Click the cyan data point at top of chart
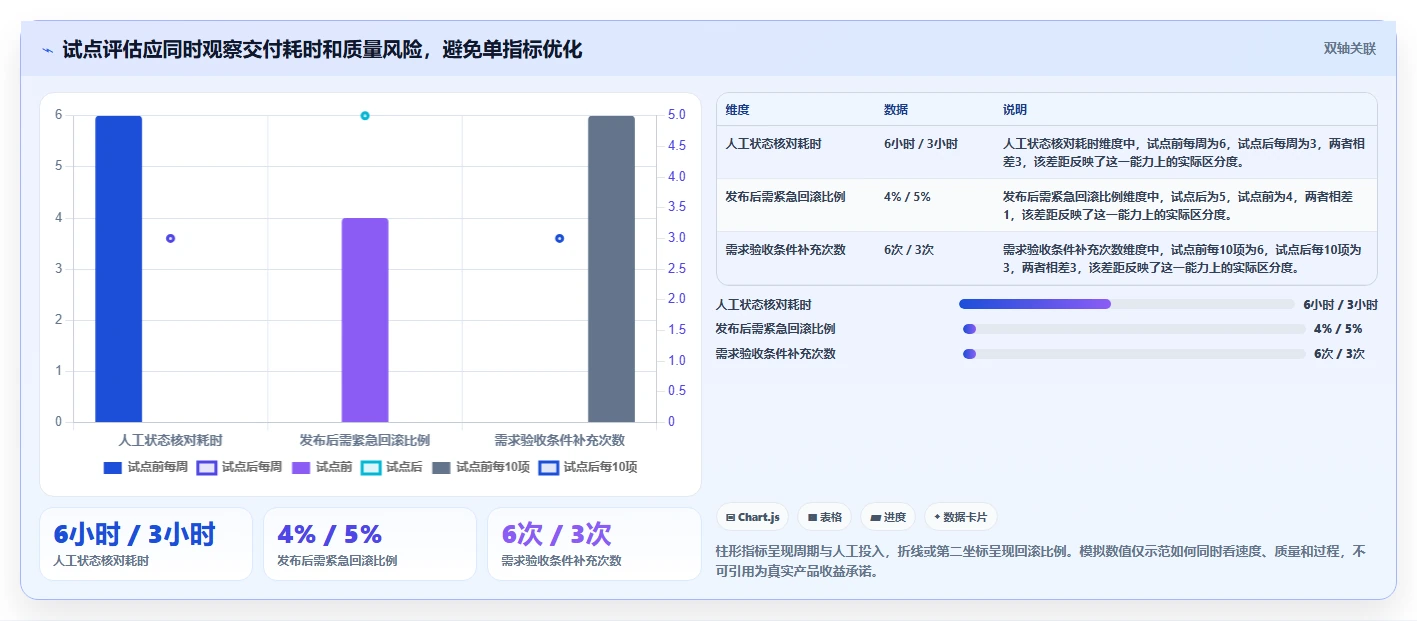1417x621 pixels. coord(365,116)
